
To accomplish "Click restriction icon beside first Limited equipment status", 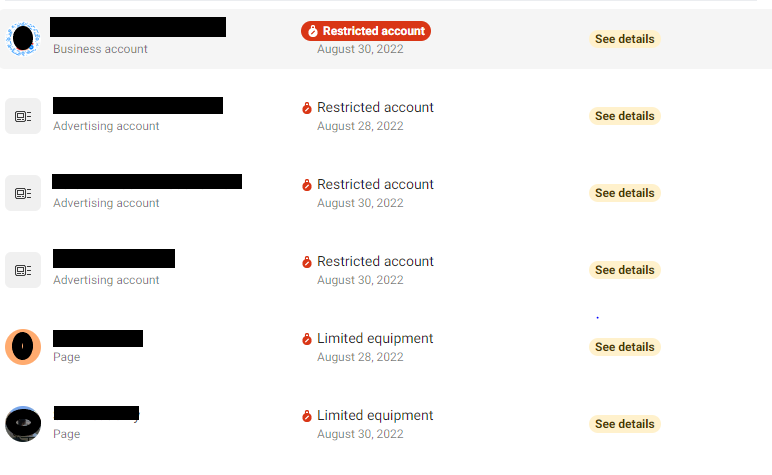I will (x=307, y=339).
